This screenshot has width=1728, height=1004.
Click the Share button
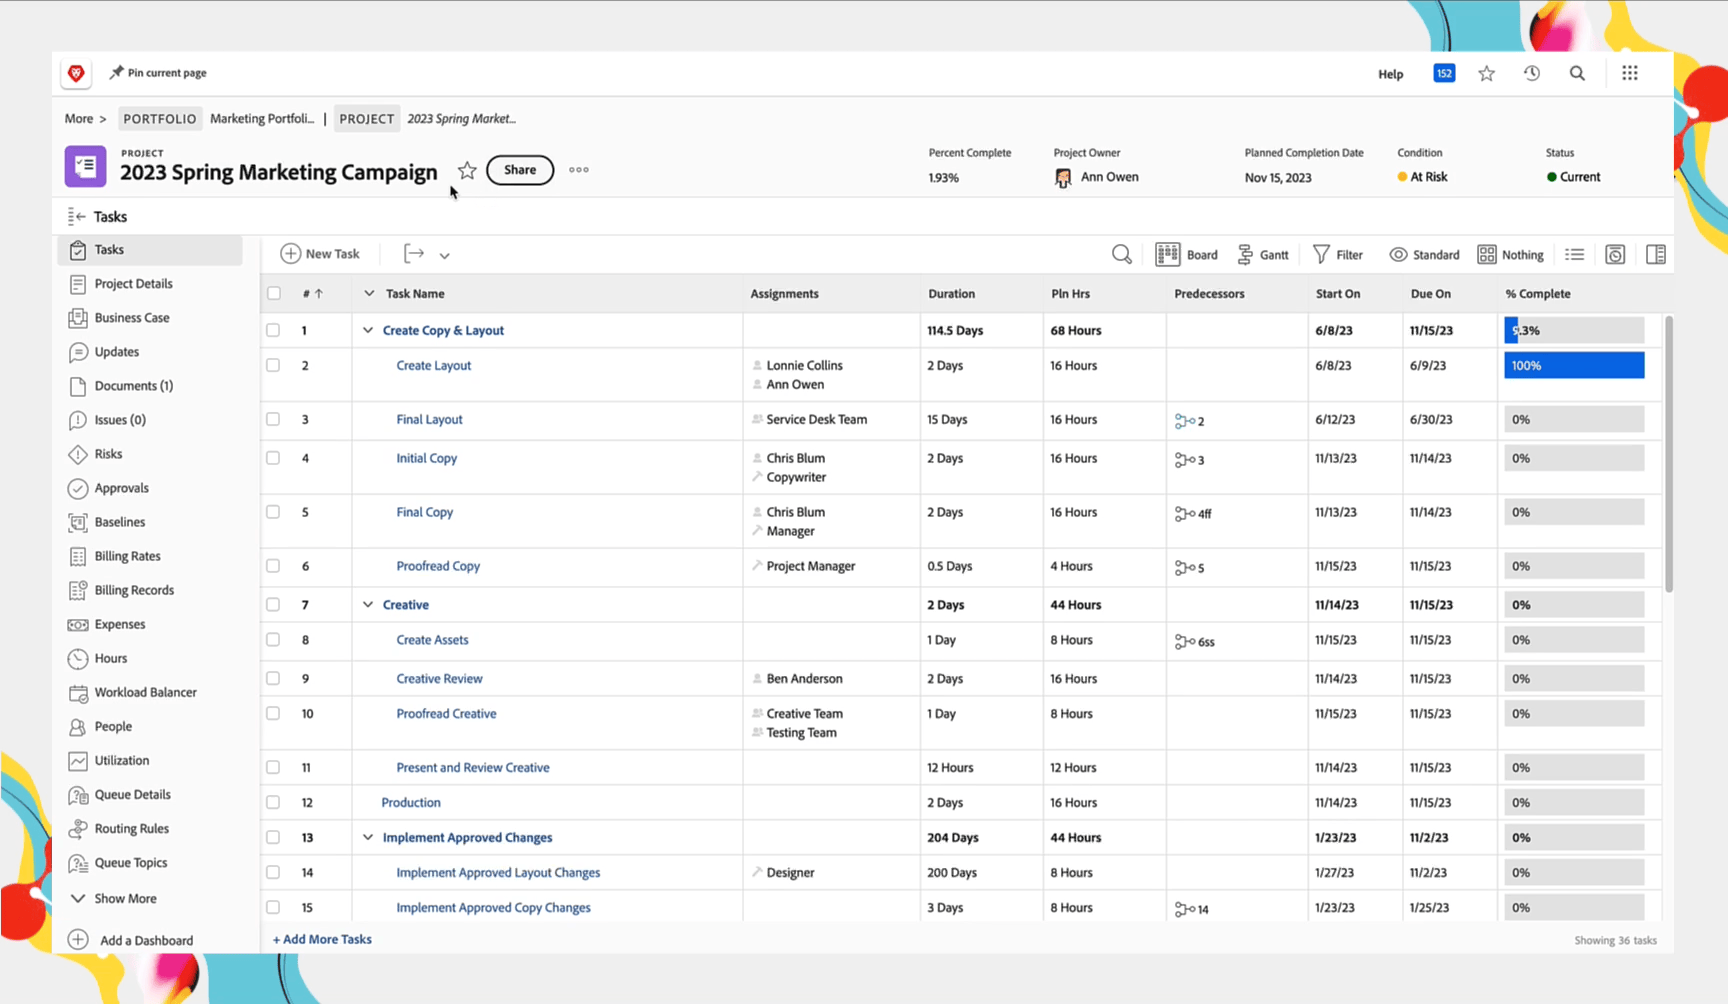(520, 170)
